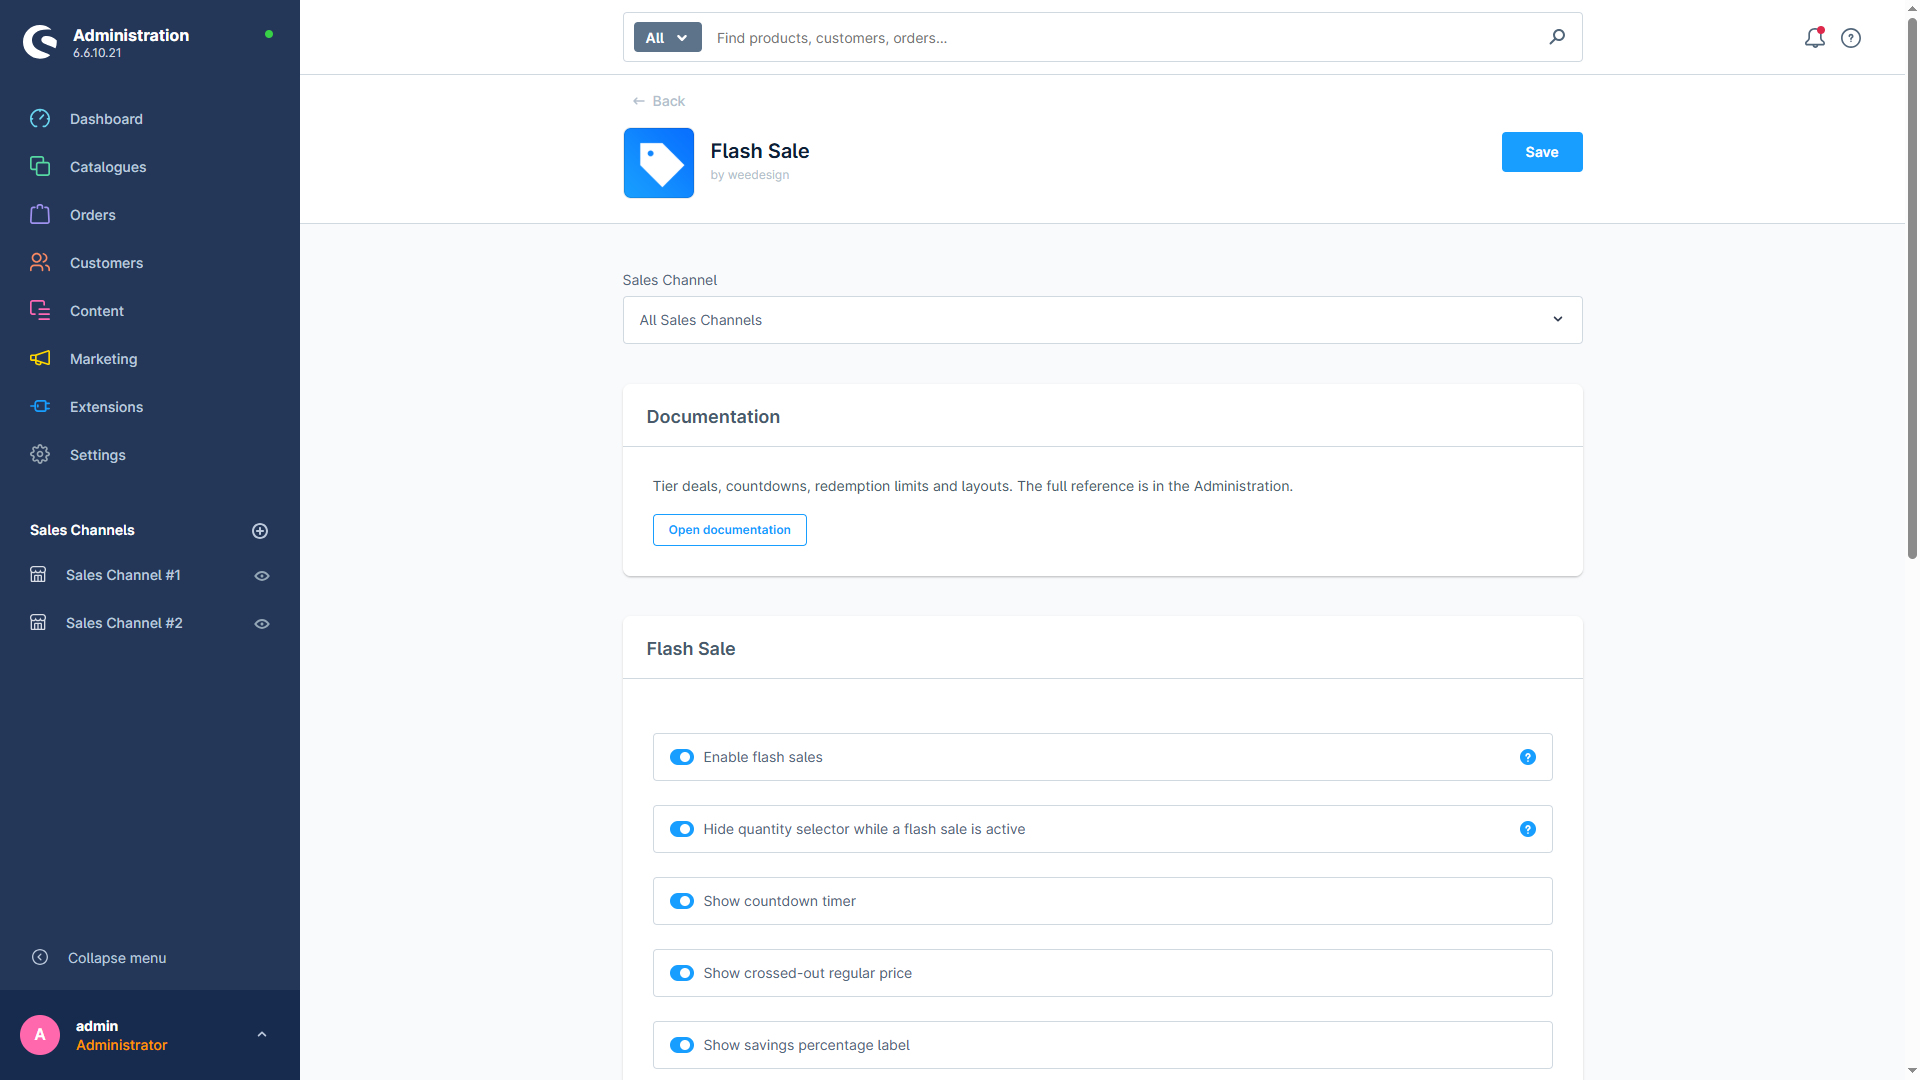Image resolution: width=1920 pixels, height=1080 pixels.
Task: Toggle Show crossed-out regular price switch
Action: click(x=682, y=973)
